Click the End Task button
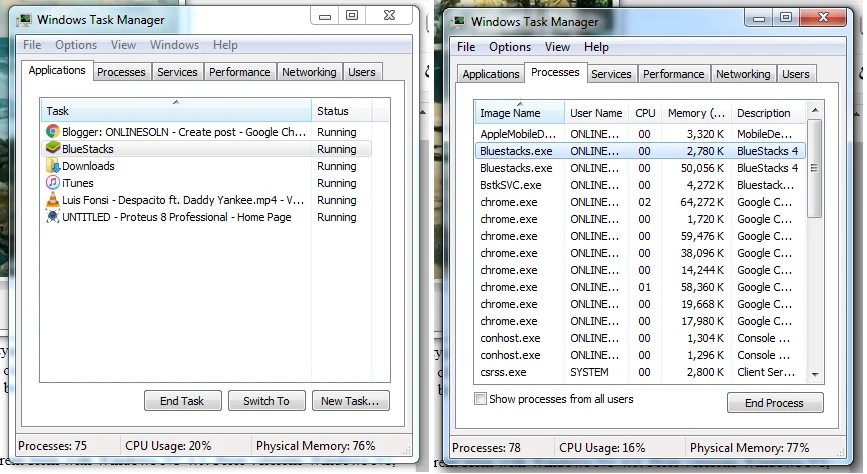This screenshot has height=474, width=867. click(182, 401)
